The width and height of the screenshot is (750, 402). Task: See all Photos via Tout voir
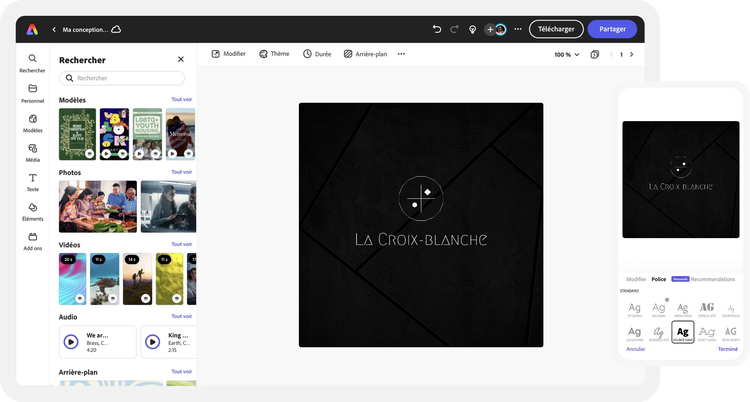[x=182, y=172]
